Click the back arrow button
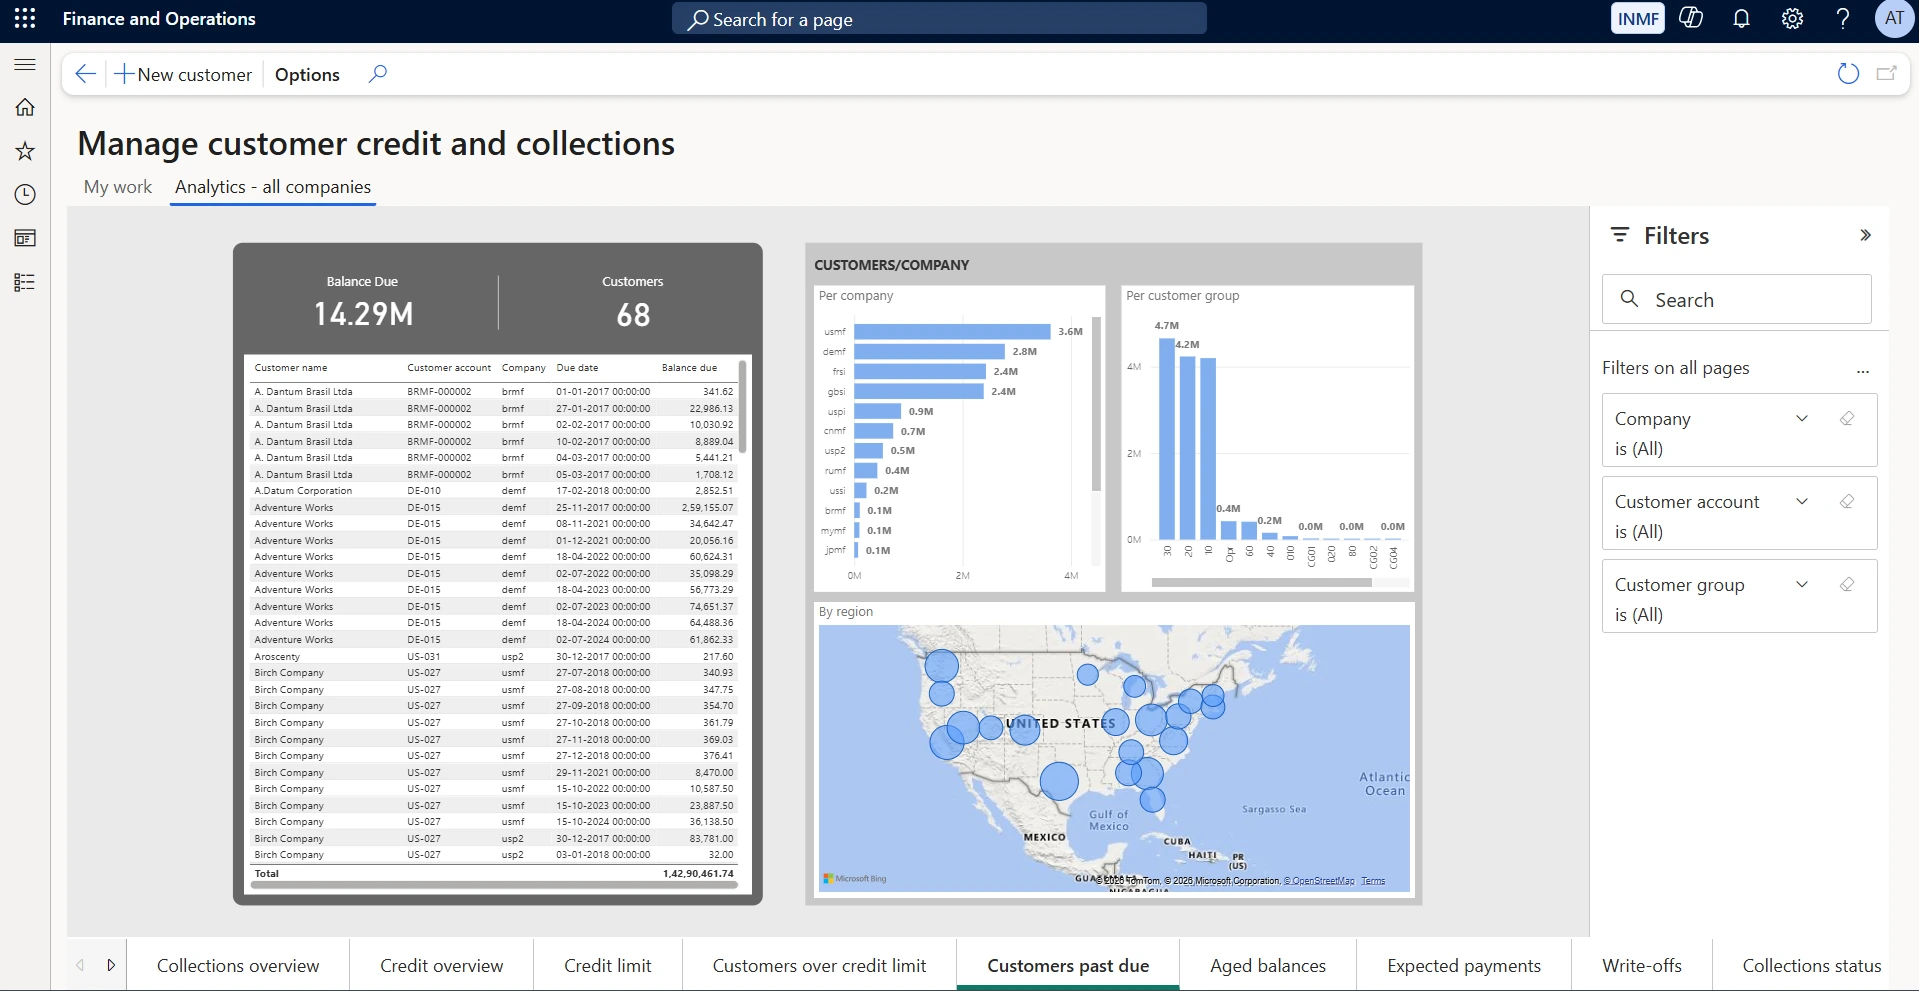The height and width of the screenshot is (991, 1919). coord(86,74)
